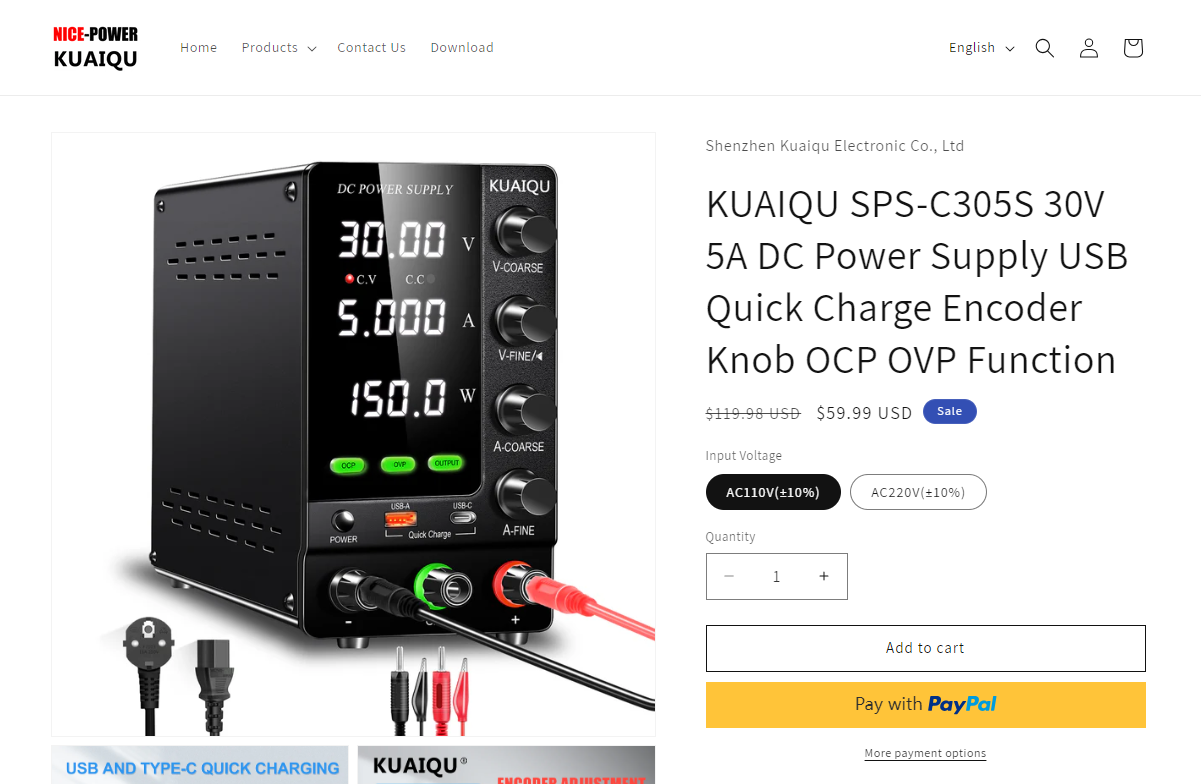The width and height of the screenshot is (1201, 784).
Task: Add the power supply to cart
Action: point(926,648)
